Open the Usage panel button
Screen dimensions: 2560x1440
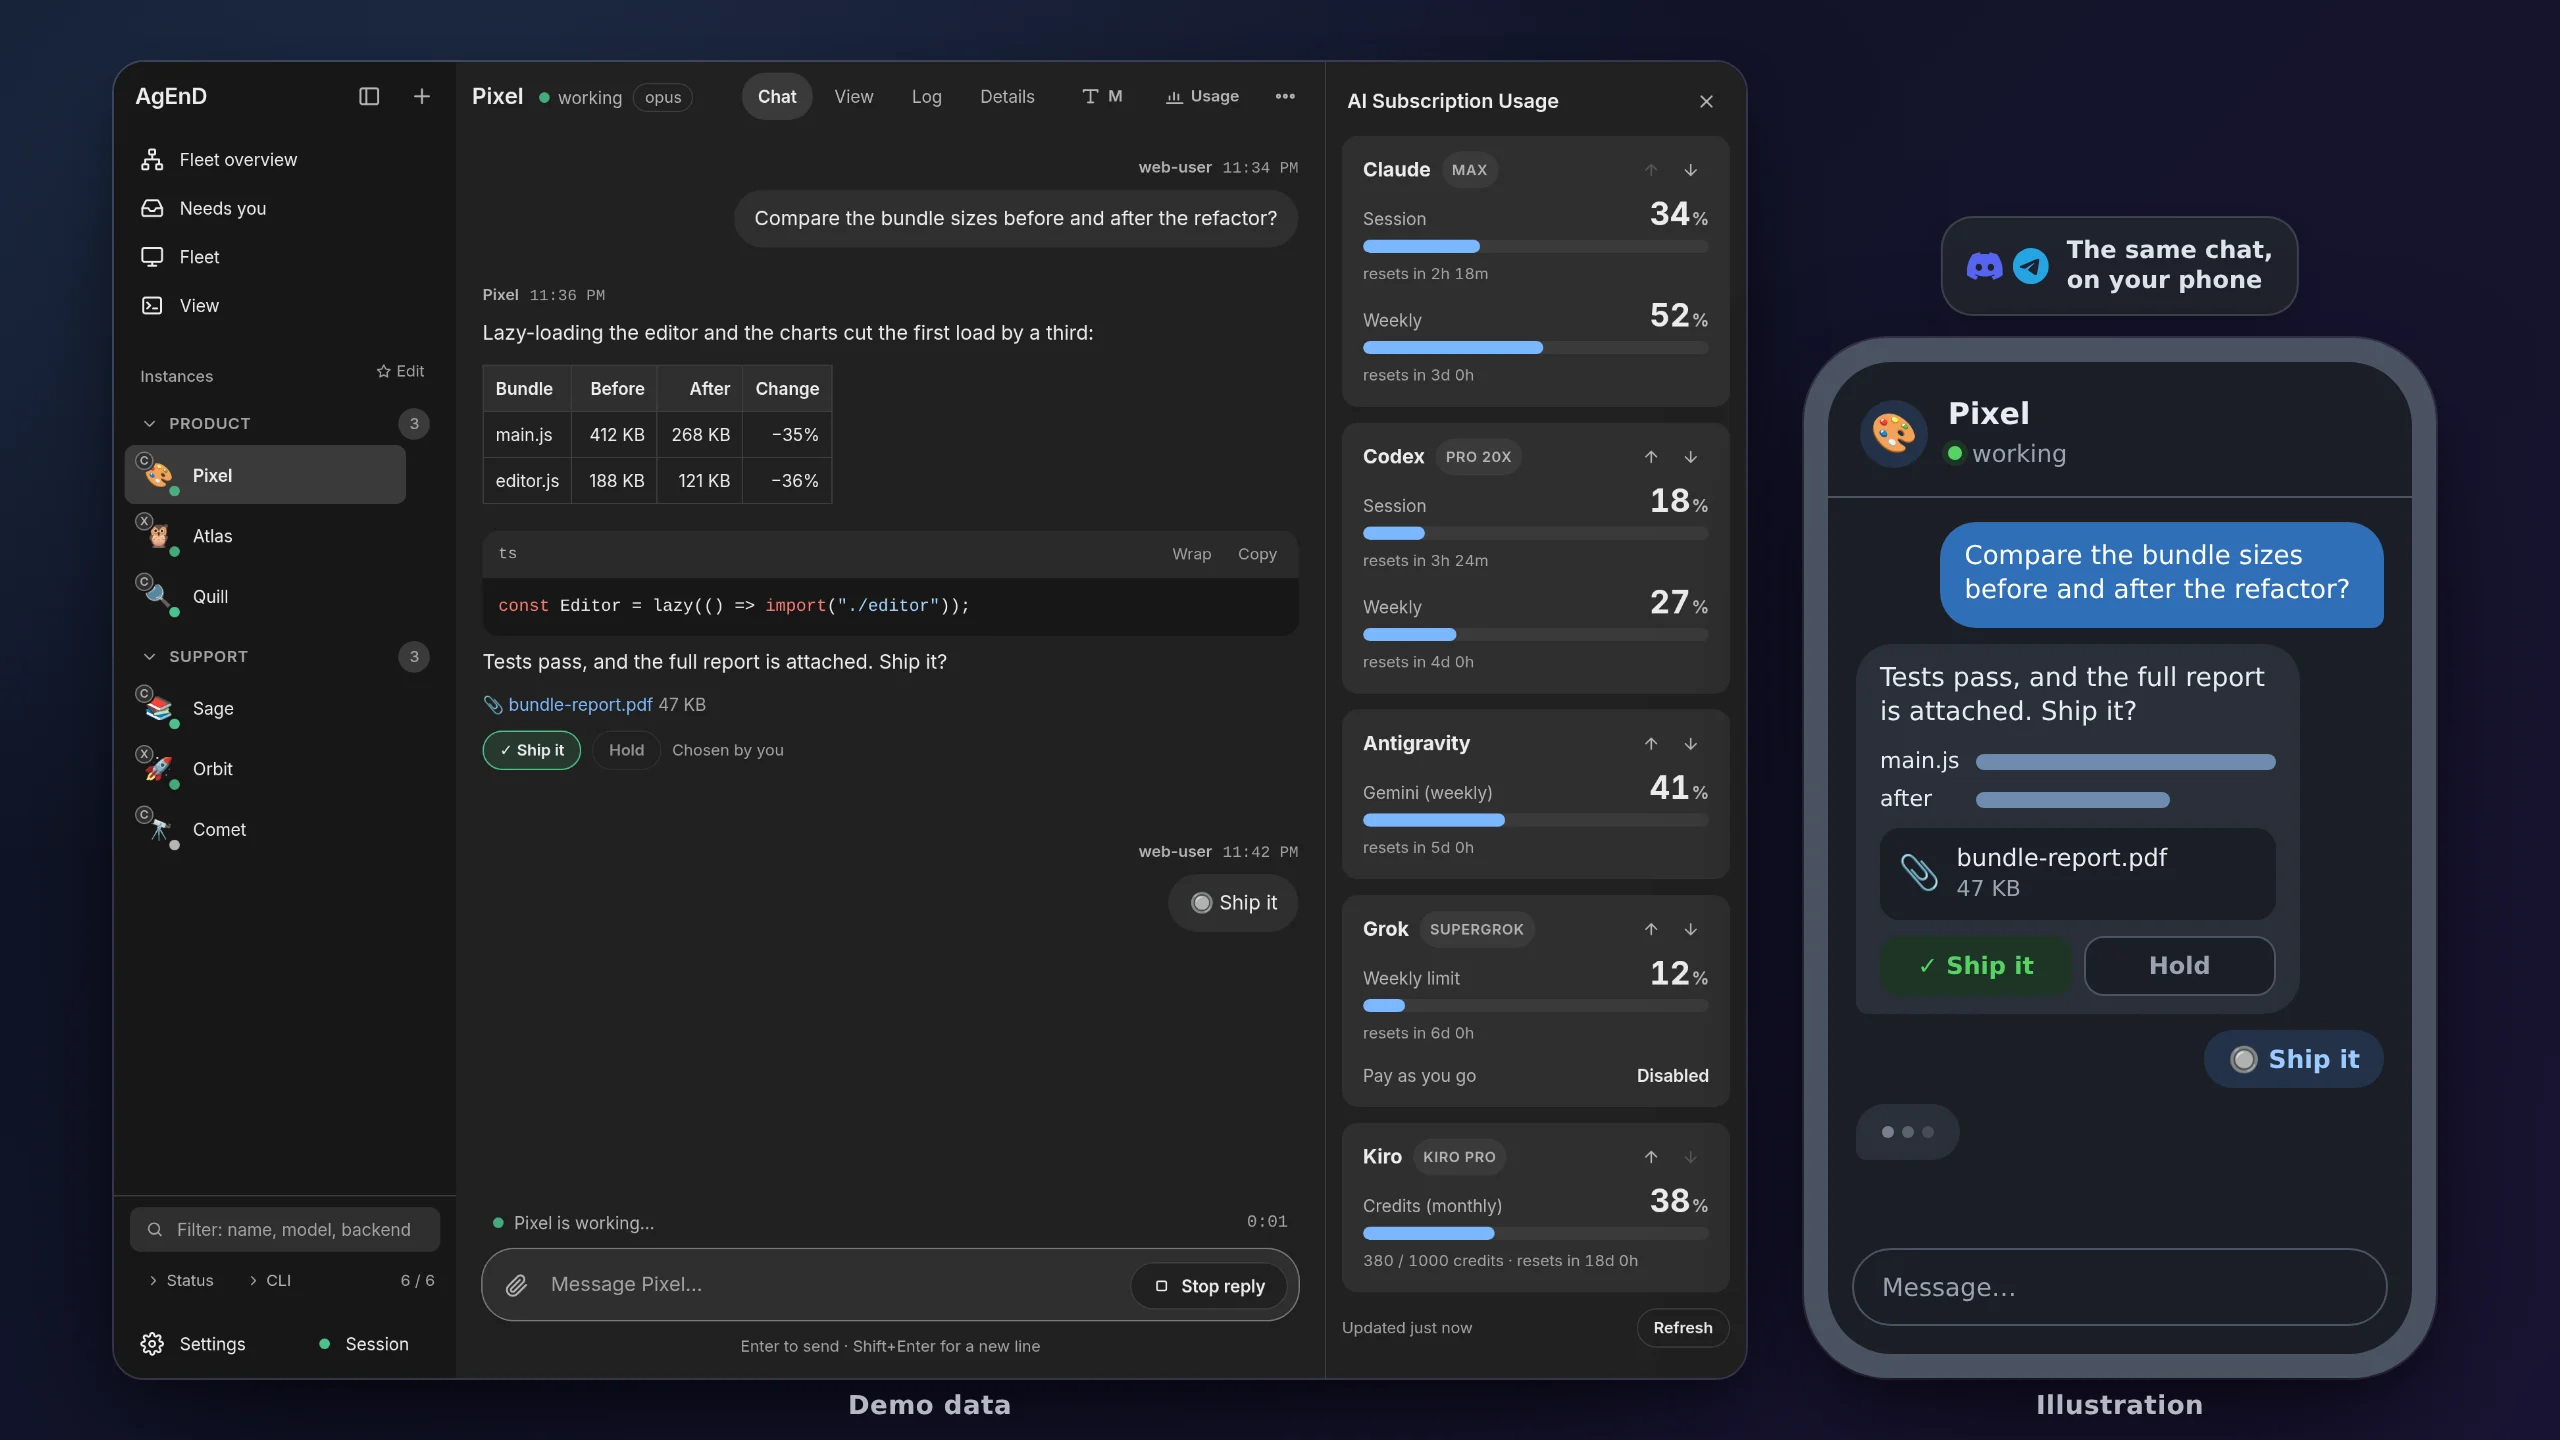click(1202, 96)
